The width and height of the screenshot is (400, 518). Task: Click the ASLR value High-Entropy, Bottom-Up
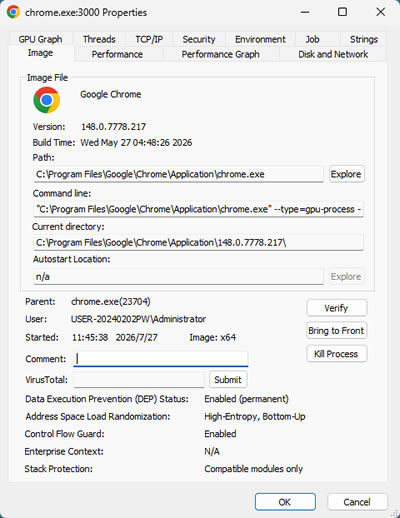[255, 417]
